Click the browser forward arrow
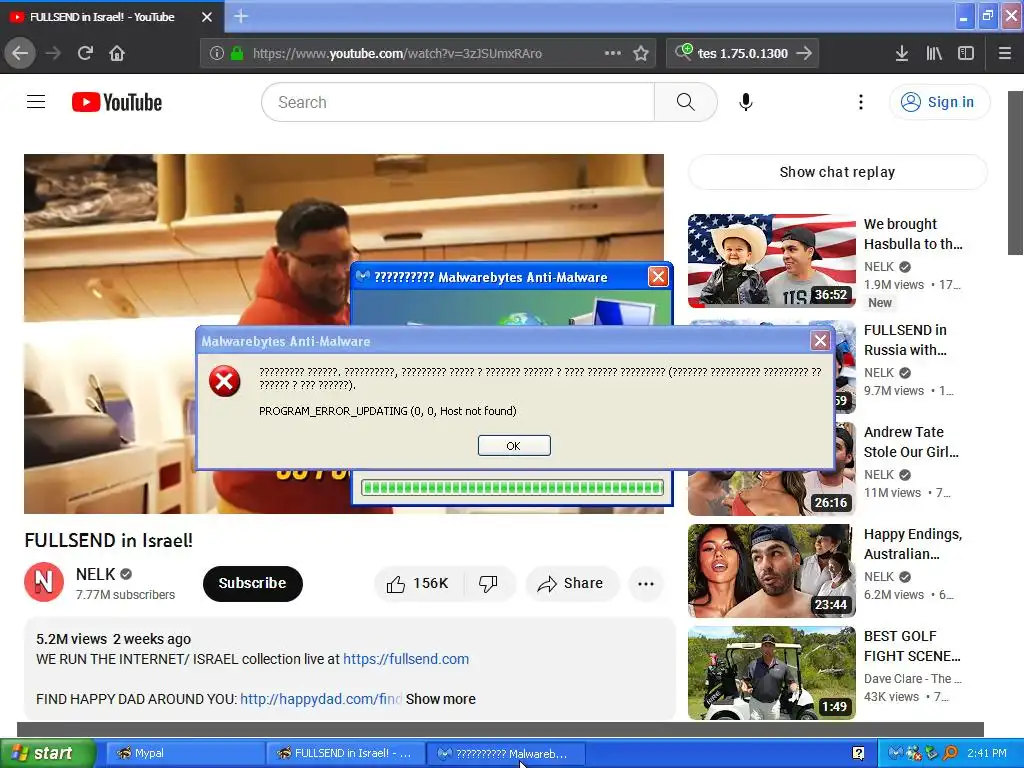1024x768 pixels. click(53, 53)
